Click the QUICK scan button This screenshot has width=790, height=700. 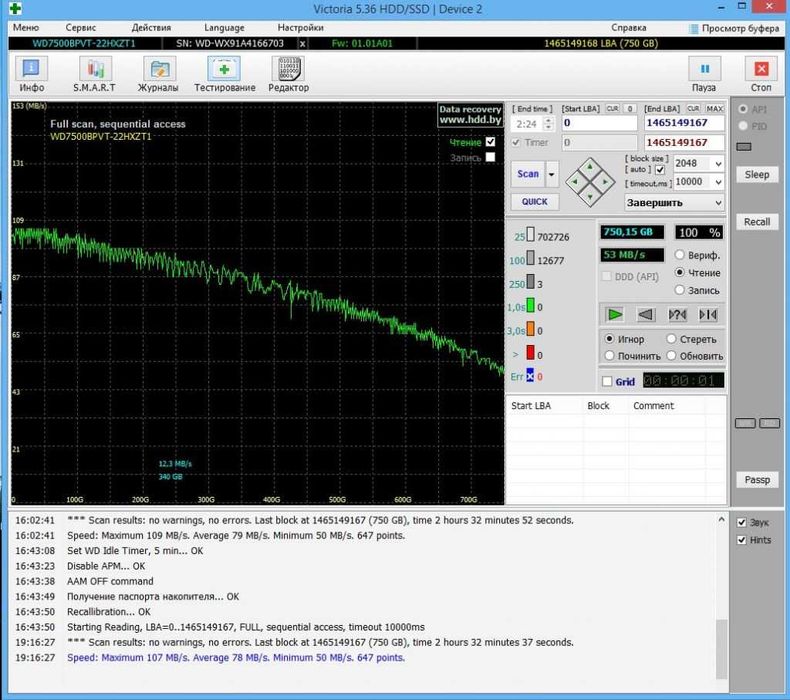[535, 202]
